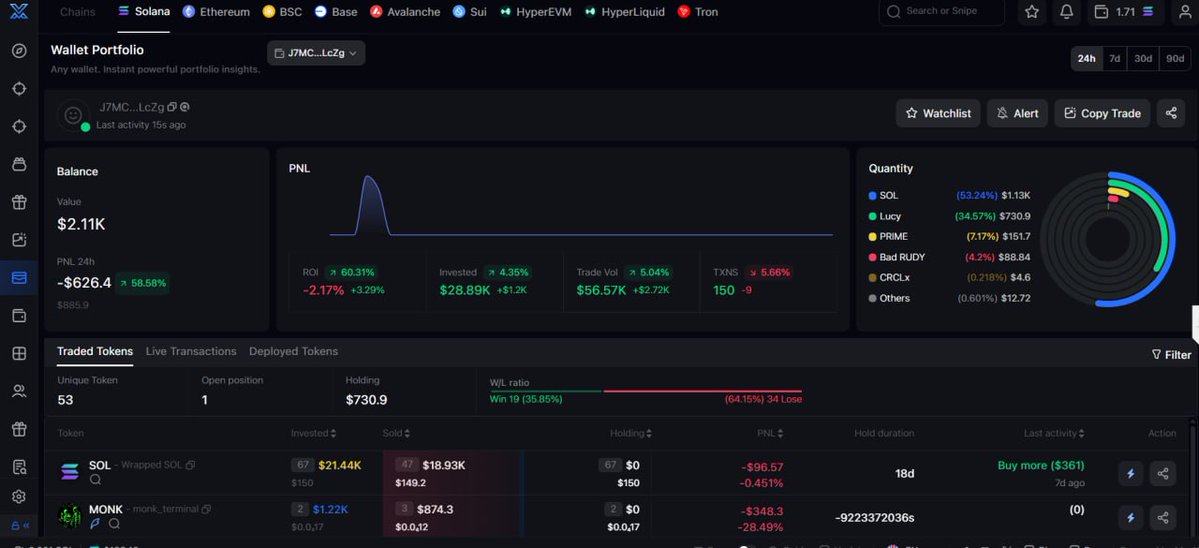This screenshot has height=548, width=1199.
Task: Select the highlighted portfolio icon in sidebar
Action: point(19,277)
